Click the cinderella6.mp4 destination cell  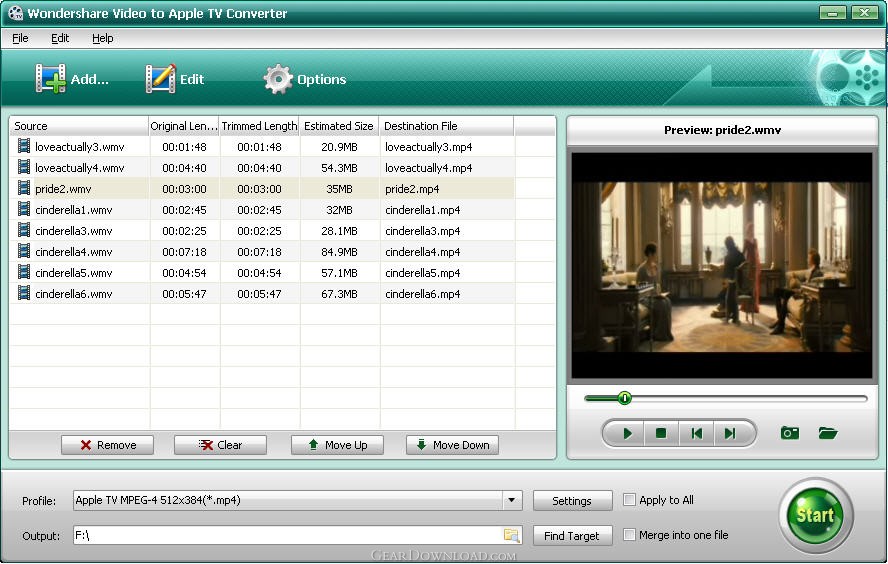pyautogui.click(x=447, y=294)
